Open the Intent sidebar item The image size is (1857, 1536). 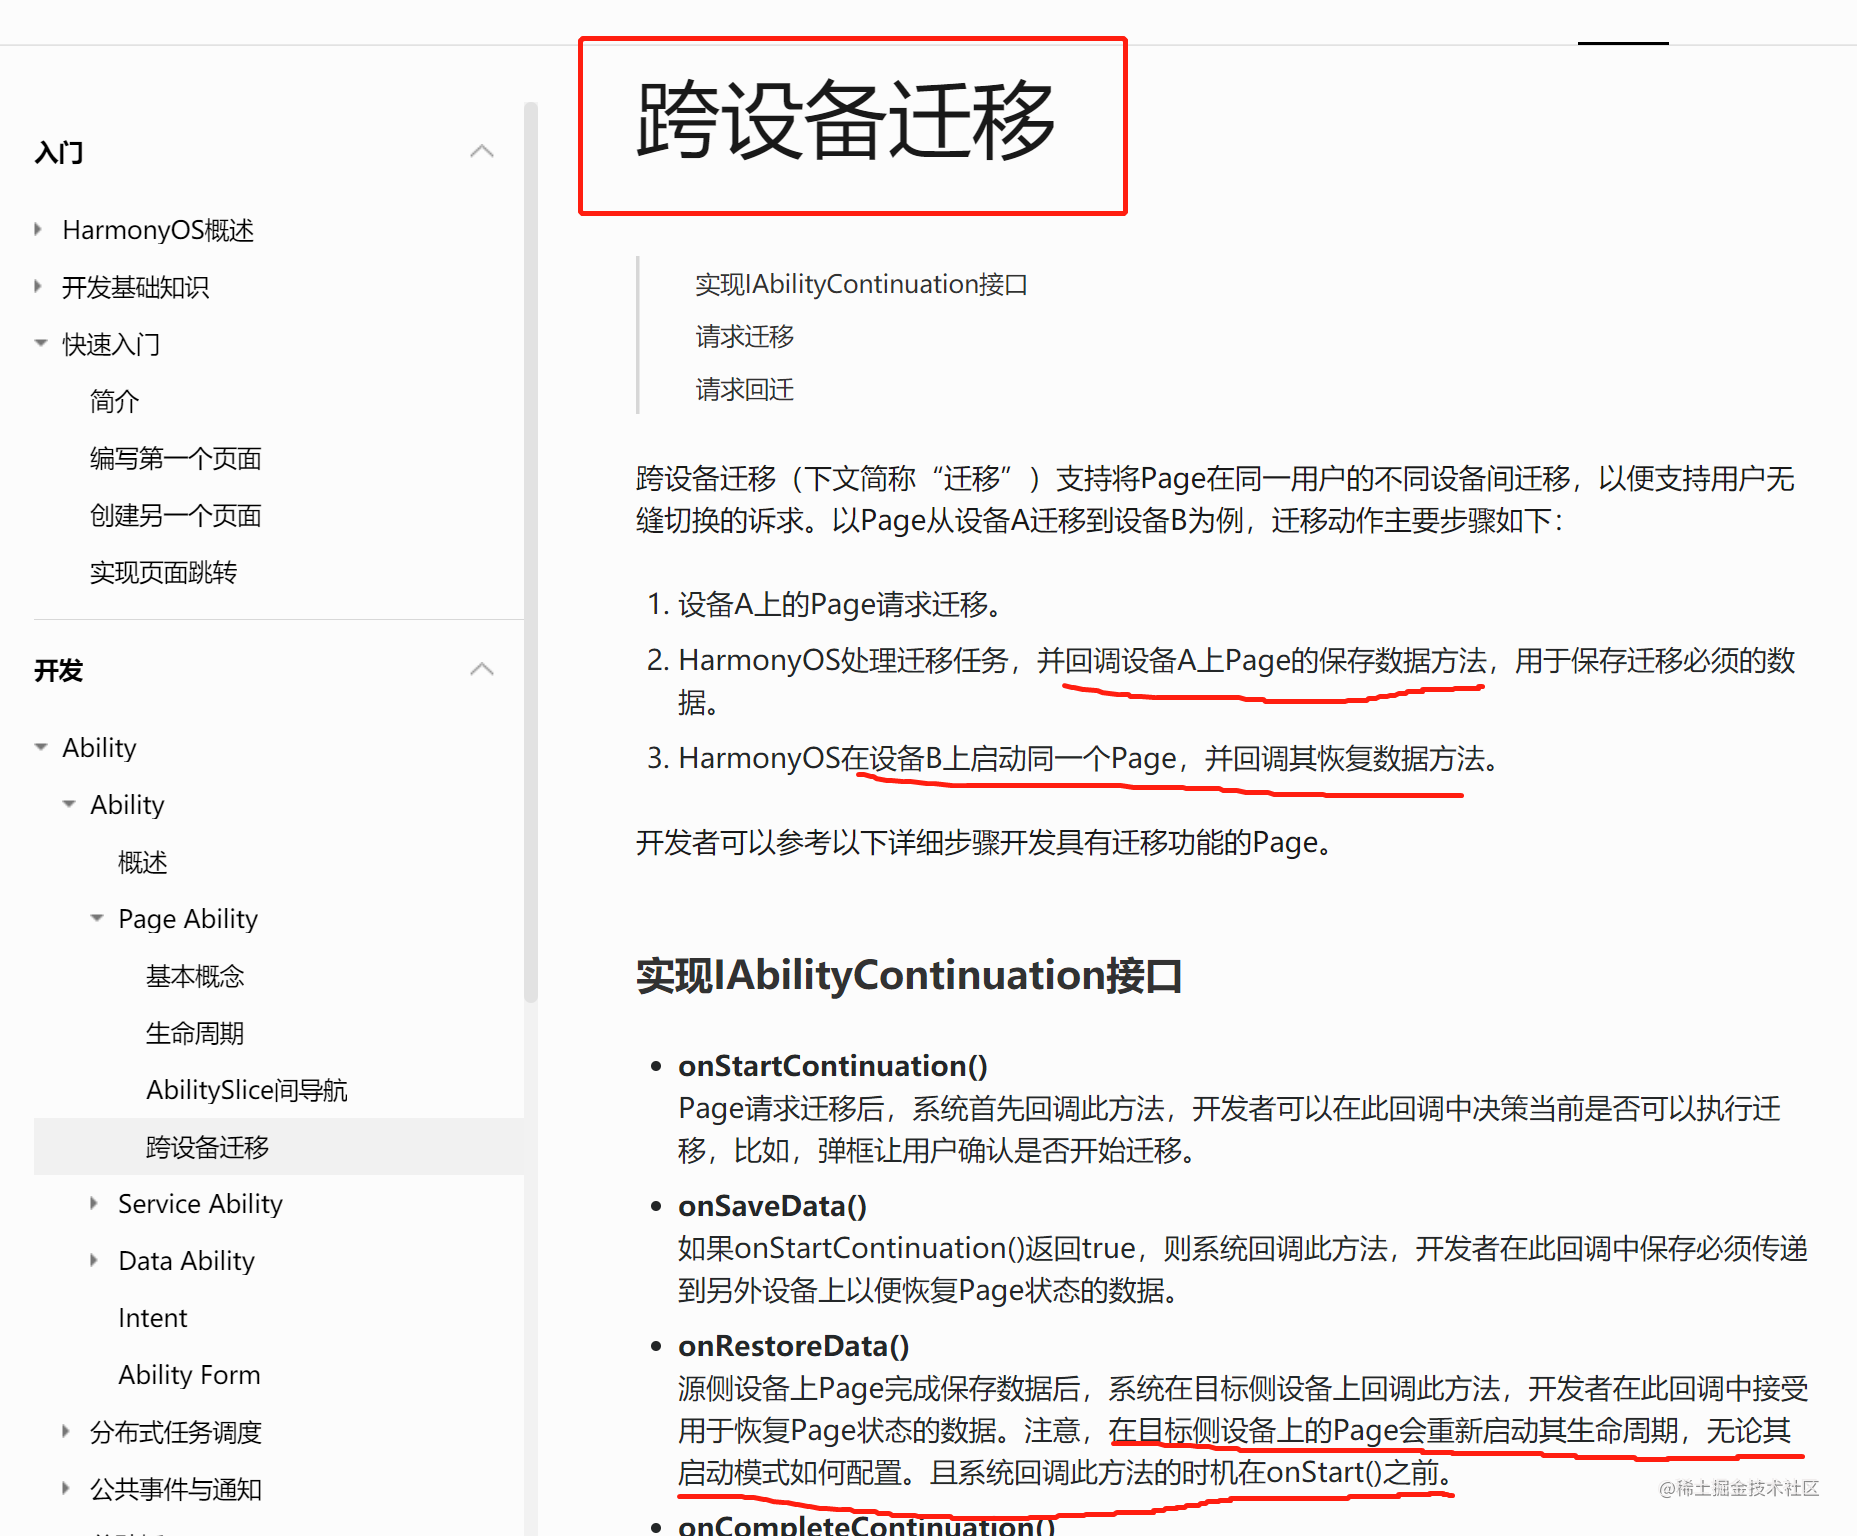pyautogui.click(x=152, y=1317)
